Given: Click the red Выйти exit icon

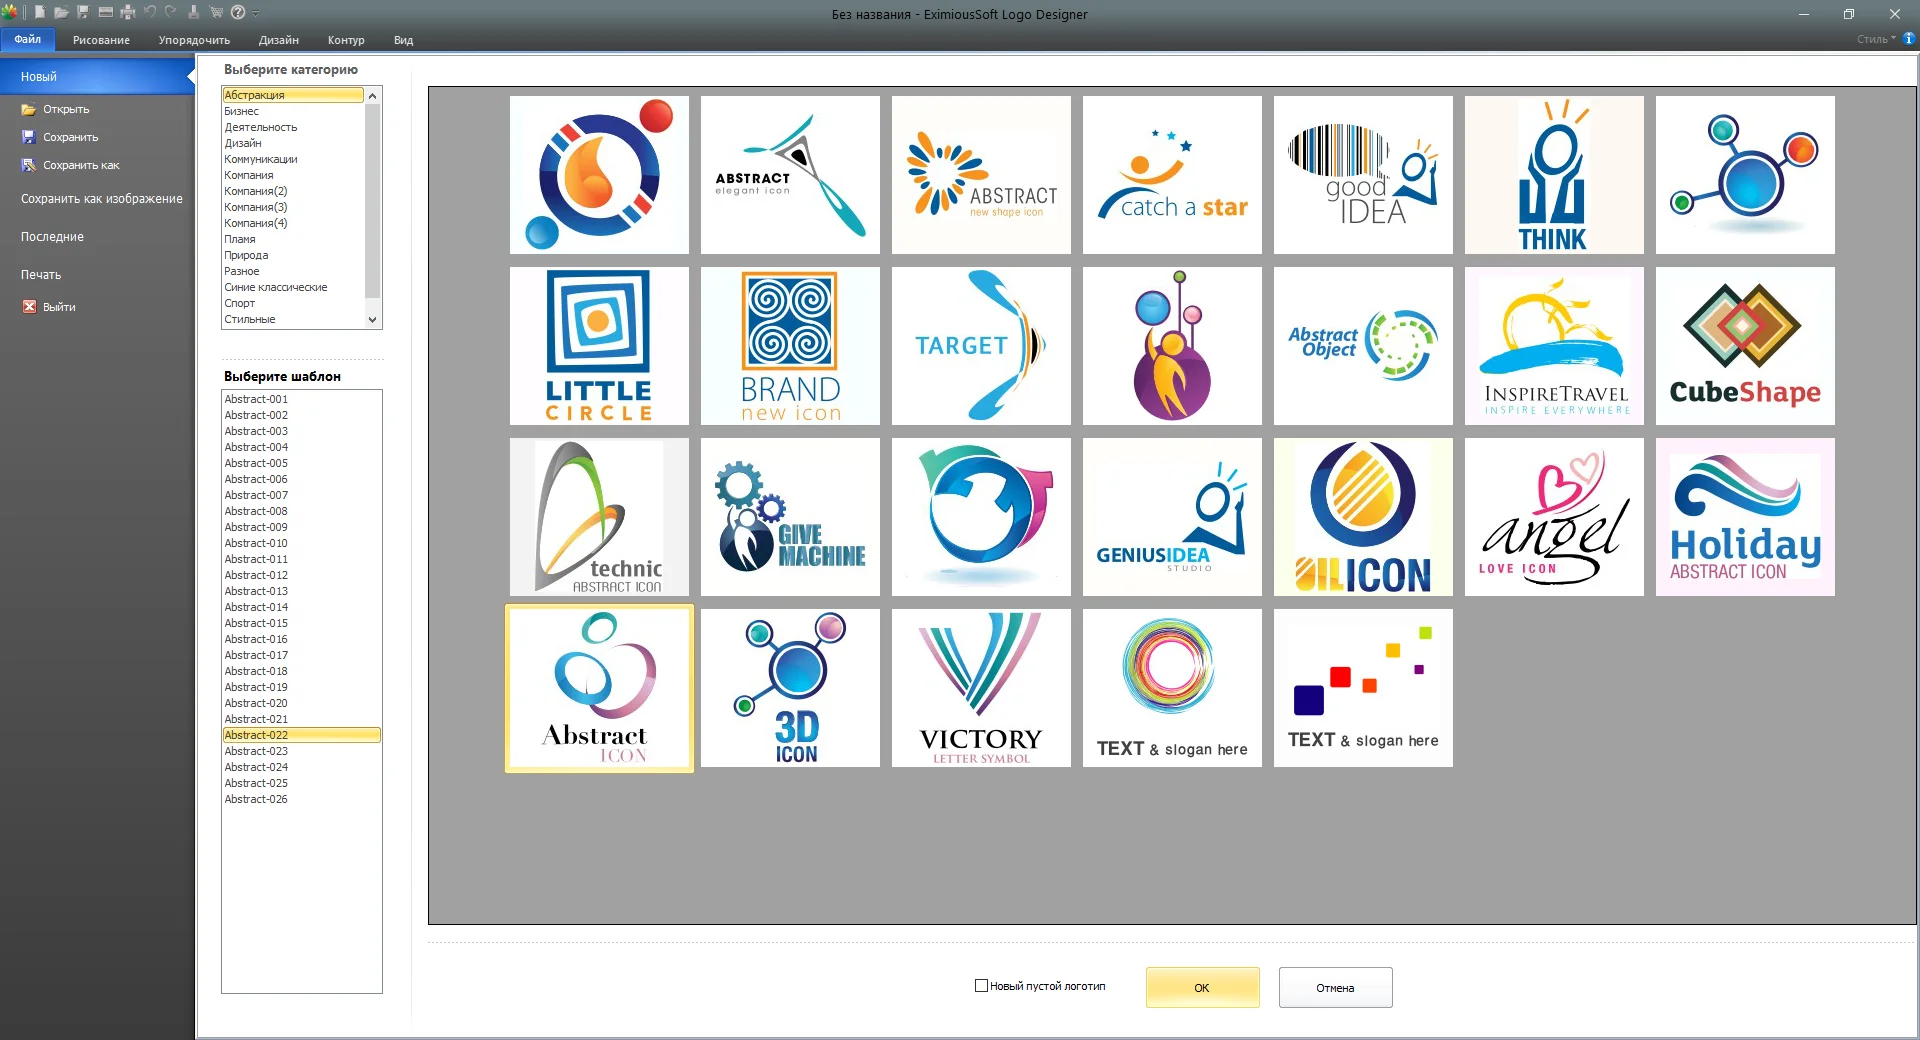Looking at the screenshot, I should click(x=29, y=307).
